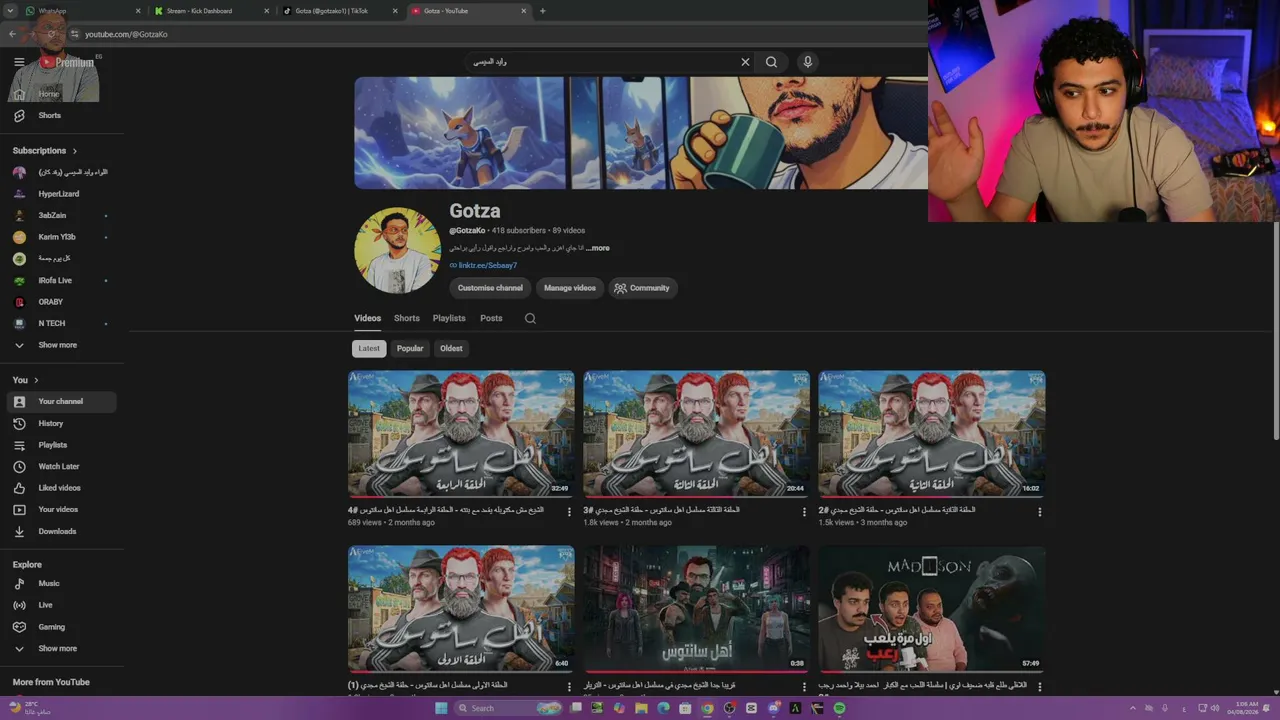The width and height of the screenshot is (1280, 720).
Task: Search within the Gotza channel
Action: [530, 319]
